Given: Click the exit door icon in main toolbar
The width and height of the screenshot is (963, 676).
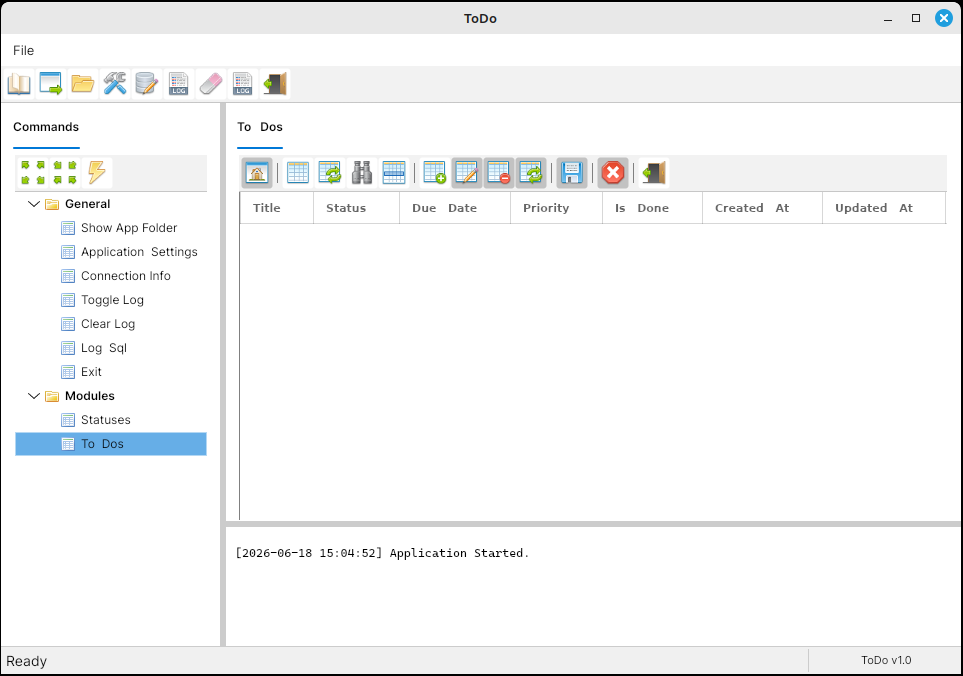Looking at the screenshot, I should pyautogui.click(x=275, y=84).
